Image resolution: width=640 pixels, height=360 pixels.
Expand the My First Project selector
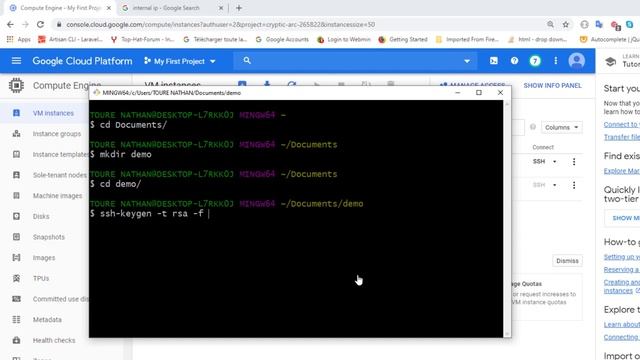180,61
